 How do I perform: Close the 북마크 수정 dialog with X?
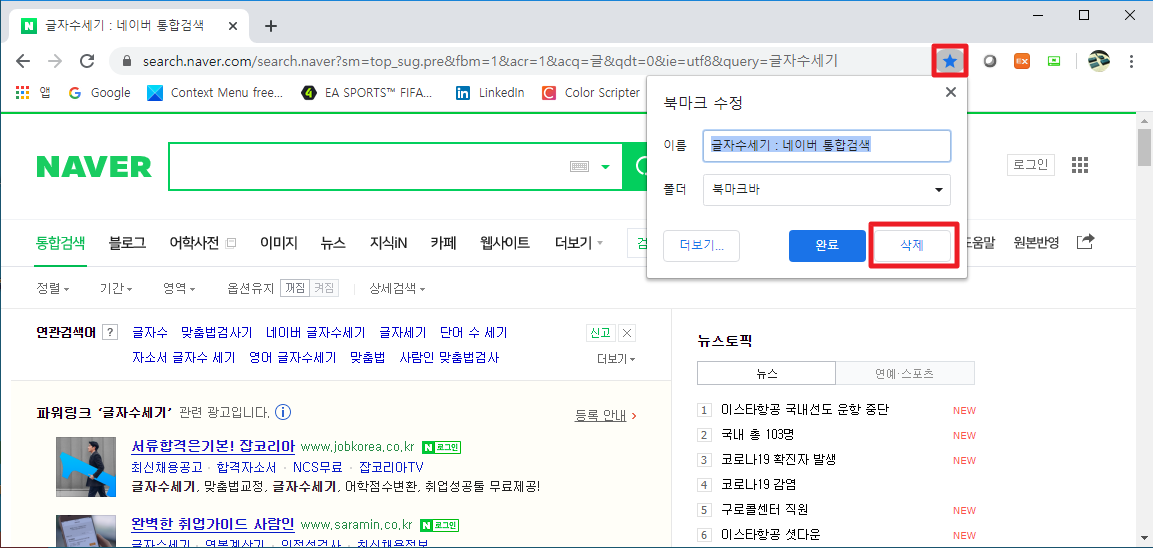click(950, 92)
